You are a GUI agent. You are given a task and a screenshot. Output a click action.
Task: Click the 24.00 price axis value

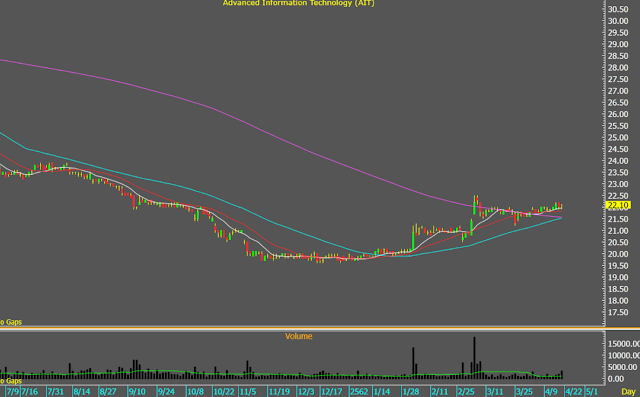click(618, 161)
